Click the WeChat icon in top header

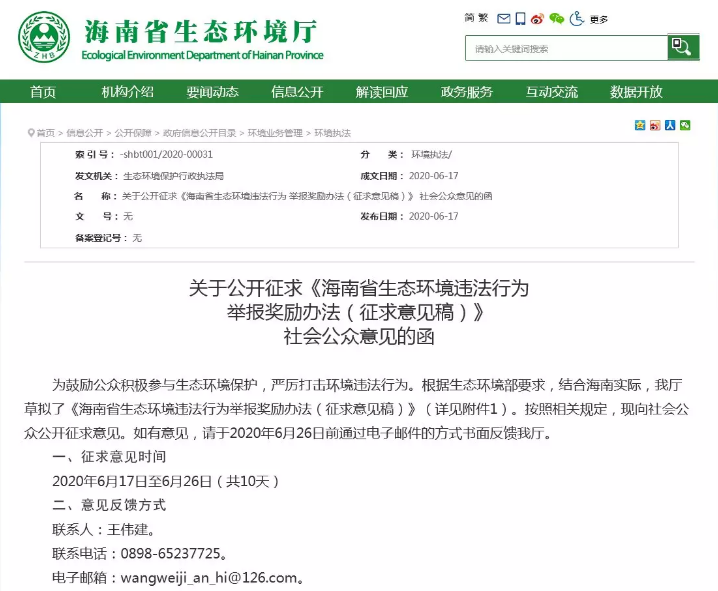coord(557,18)
